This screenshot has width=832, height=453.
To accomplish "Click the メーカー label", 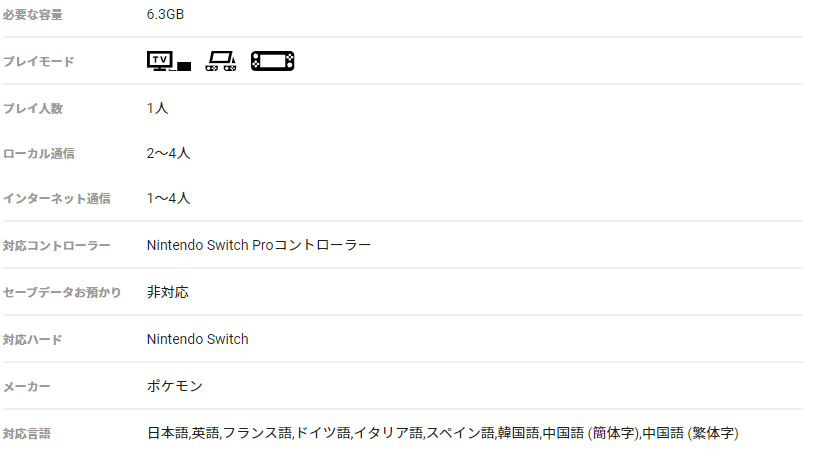I will 27,387.
